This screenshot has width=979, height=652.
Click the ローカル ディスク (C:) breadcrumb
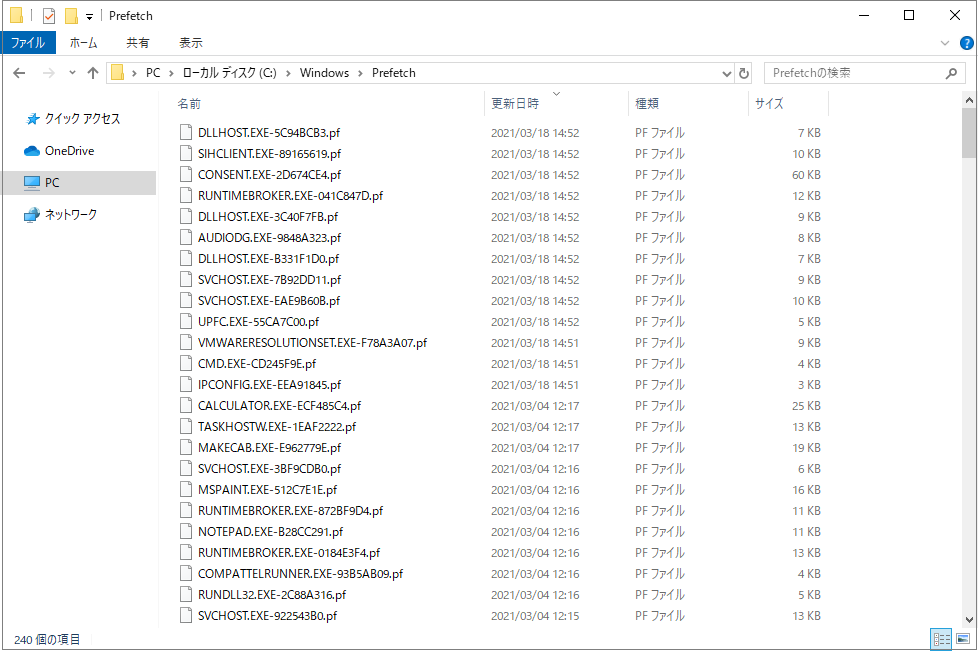coord(229,73)
